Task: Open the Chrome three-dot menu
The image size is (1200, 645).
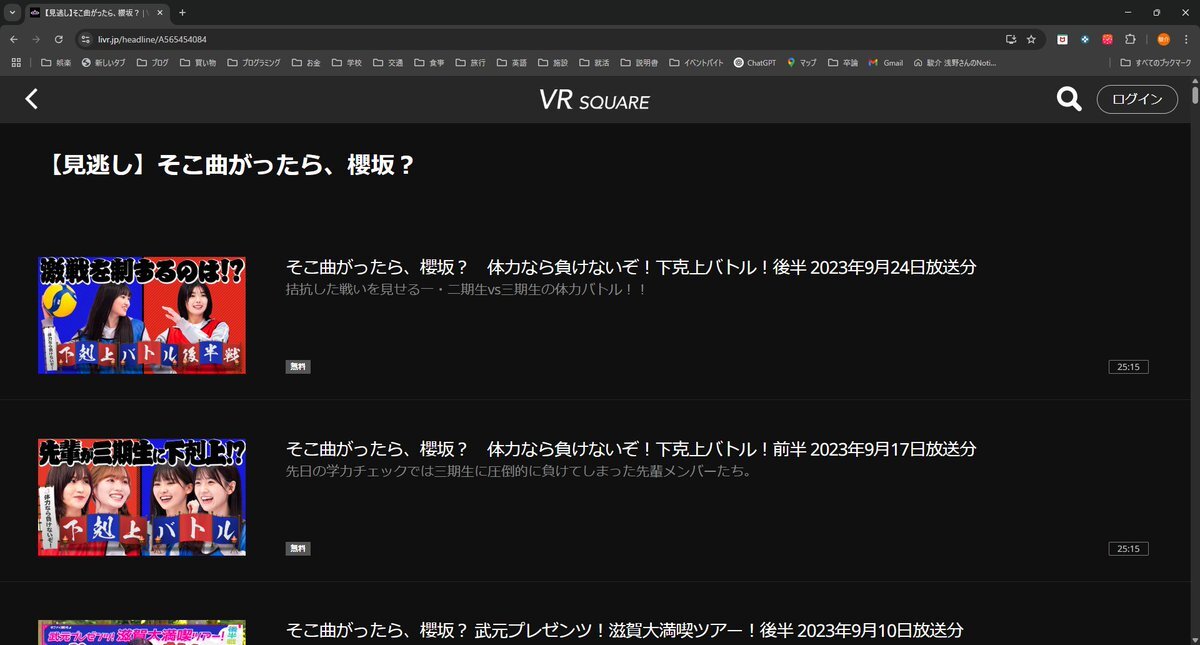Action: pos(1187,39)
